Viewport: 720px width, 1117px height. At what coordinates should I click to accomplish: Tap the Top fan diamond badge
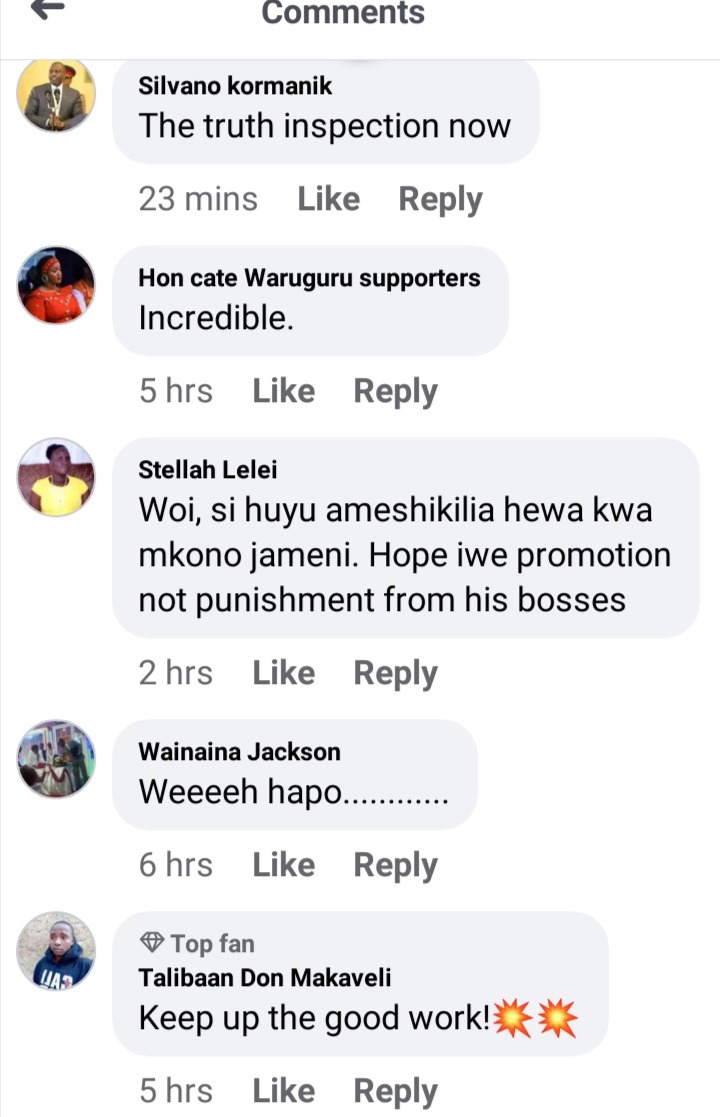click(152, 943)
